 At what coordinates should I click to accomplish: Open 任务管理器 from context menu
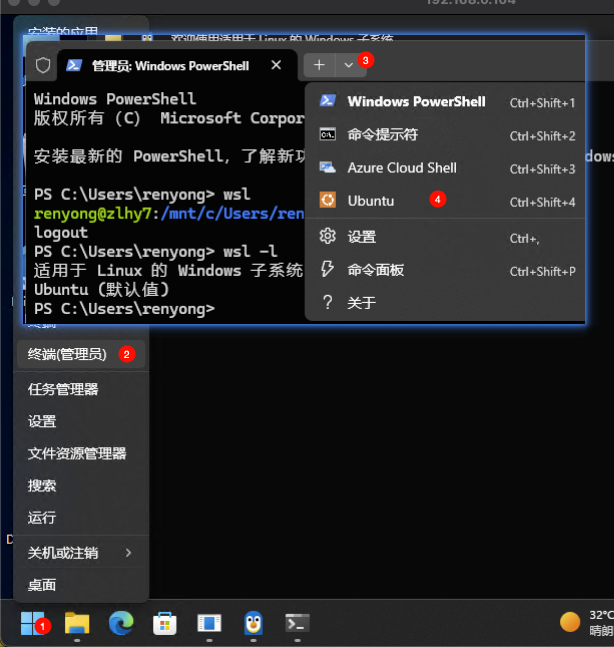point(81,389)
